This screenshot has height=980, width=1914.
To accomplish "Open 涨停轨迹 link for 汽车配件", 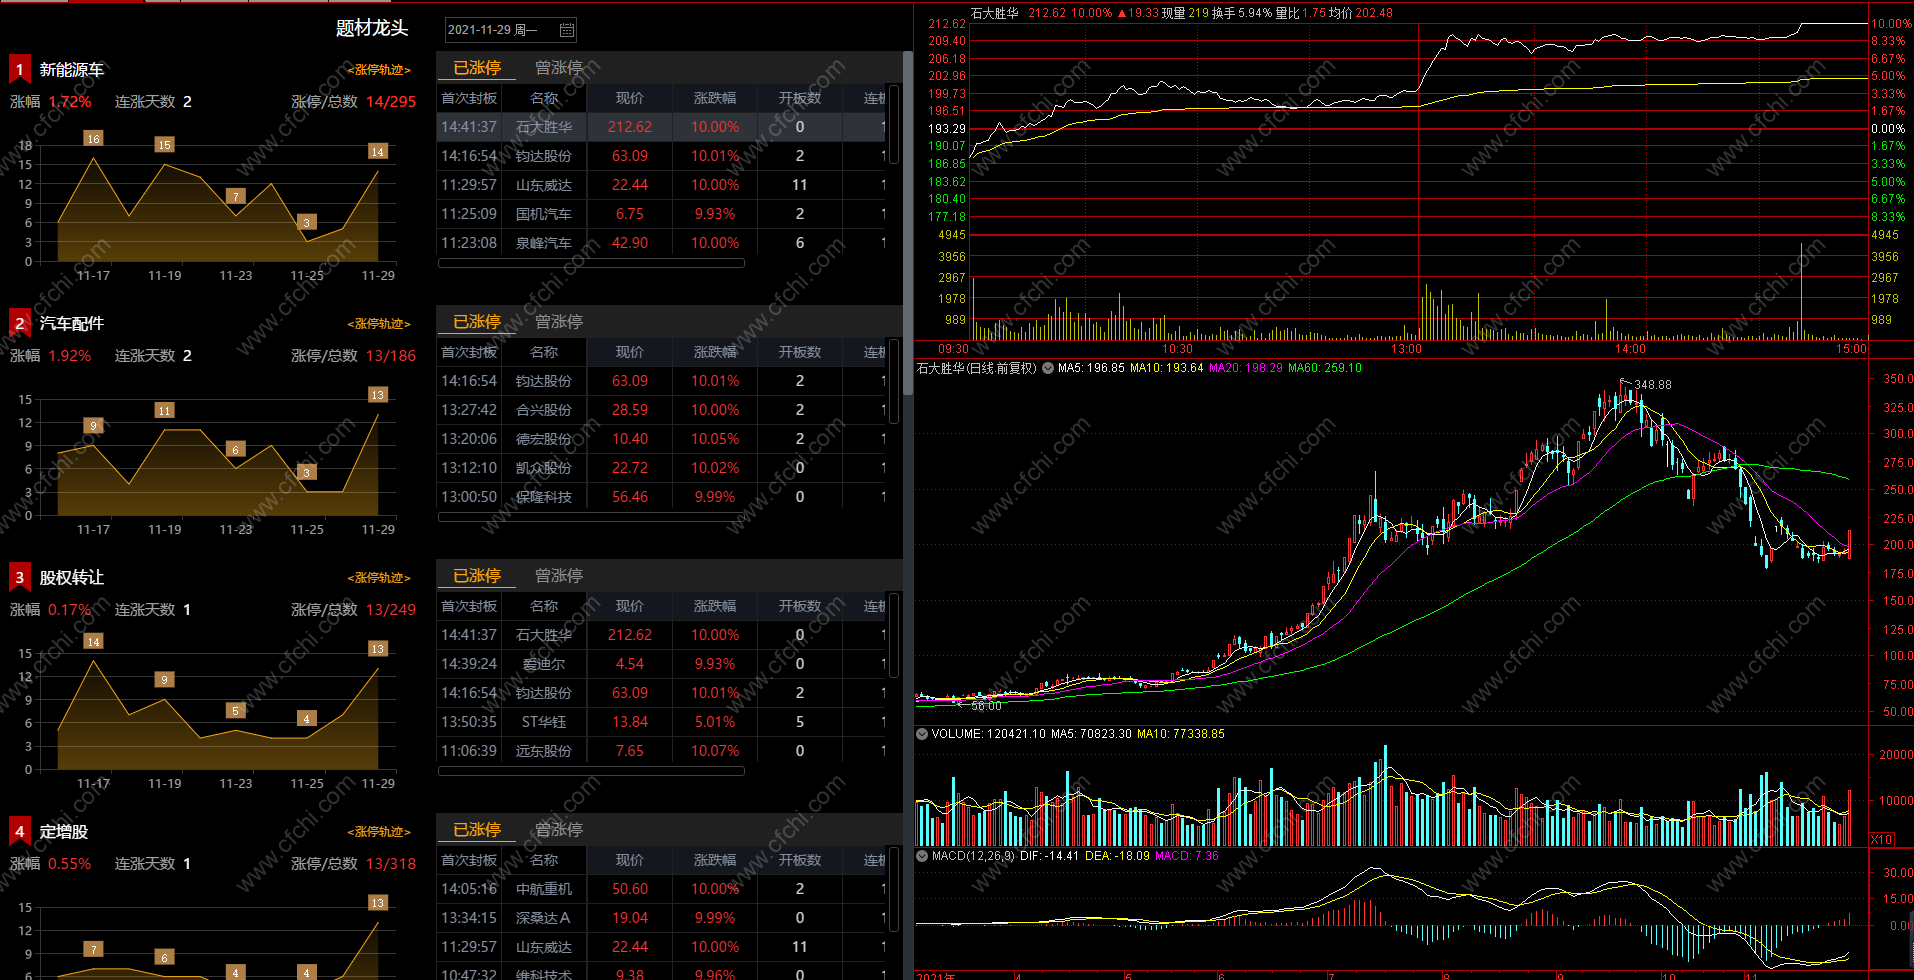I will coord(379,324).
